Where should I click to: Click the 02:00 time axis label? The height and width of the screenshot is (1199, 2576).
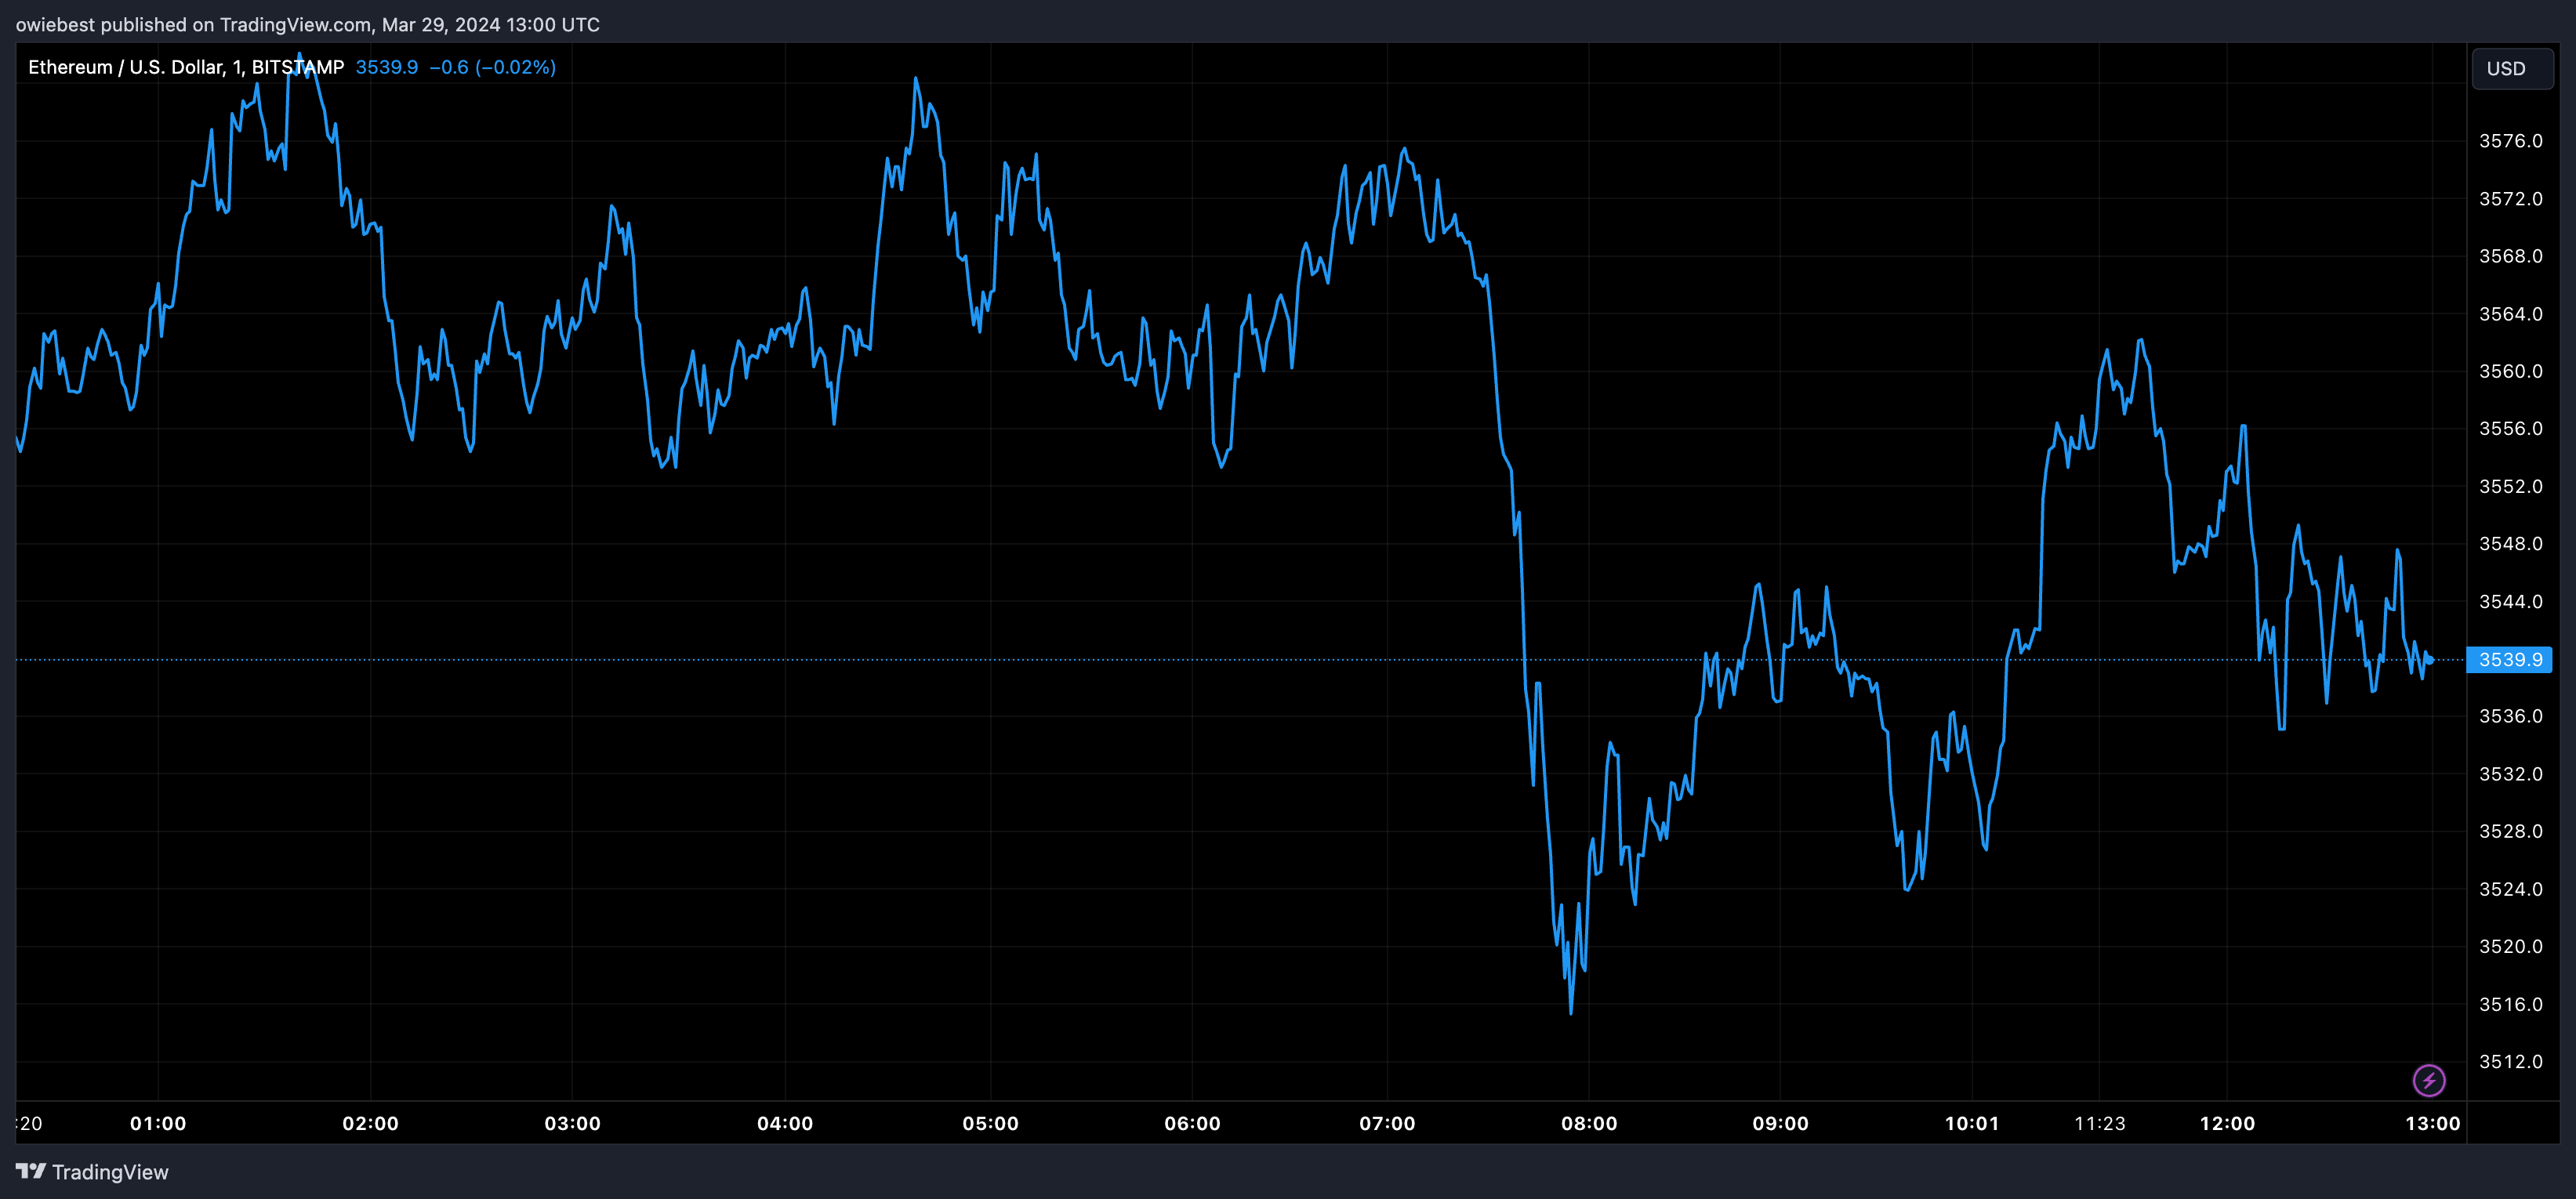coord(370,1123)
